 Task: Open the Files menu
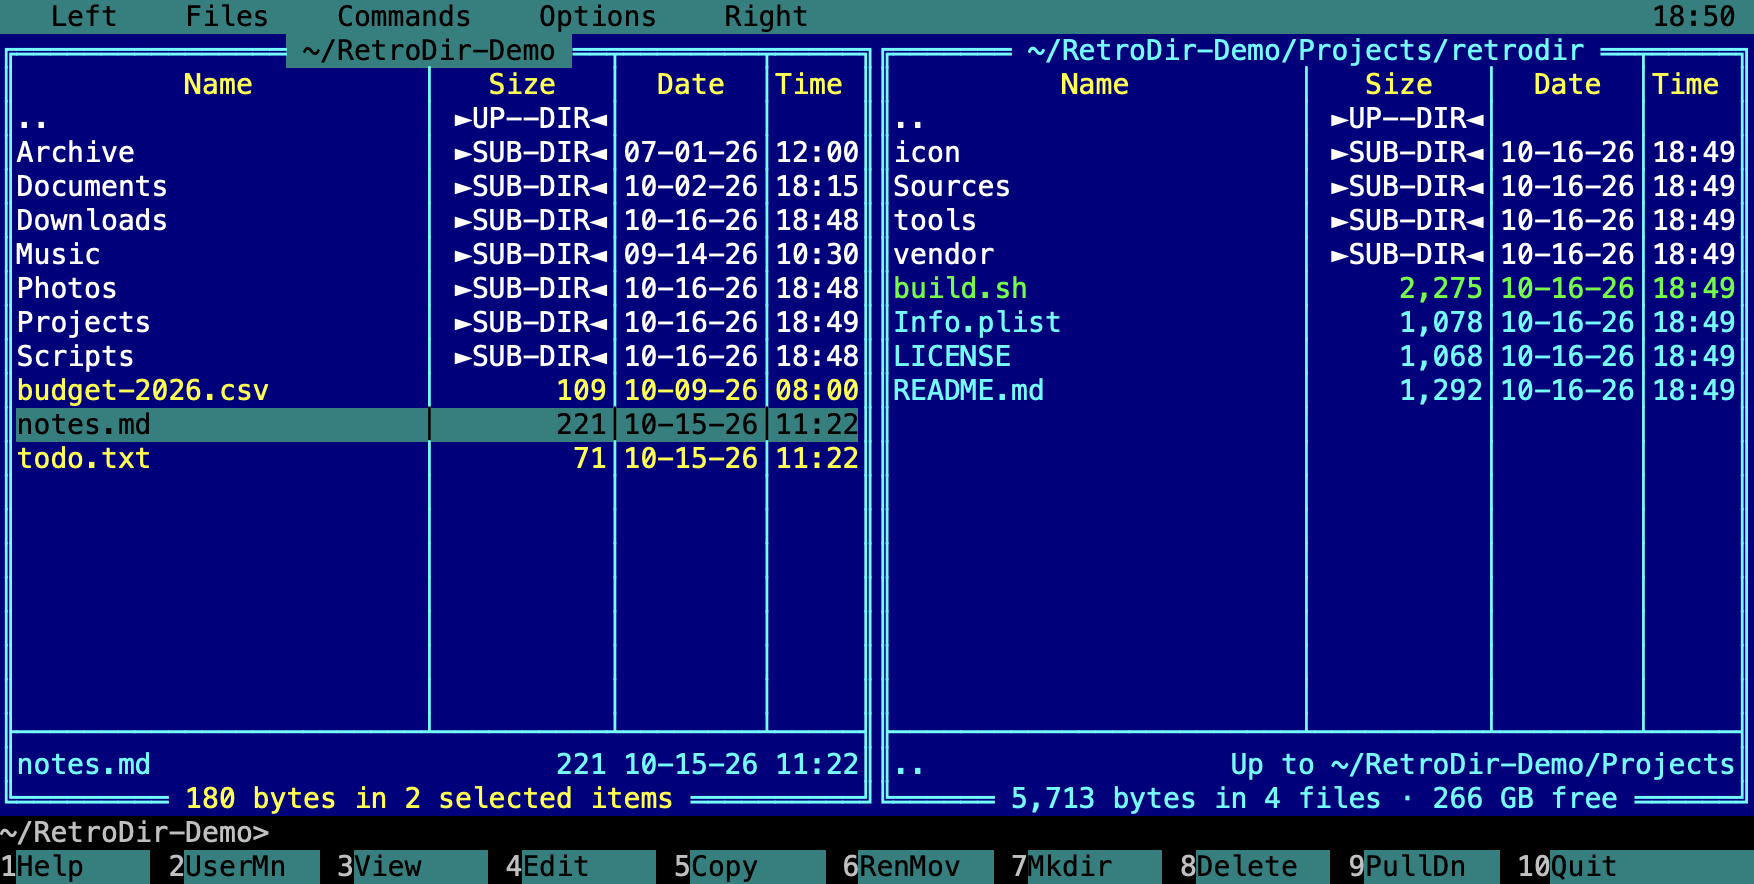coord(227,16)
